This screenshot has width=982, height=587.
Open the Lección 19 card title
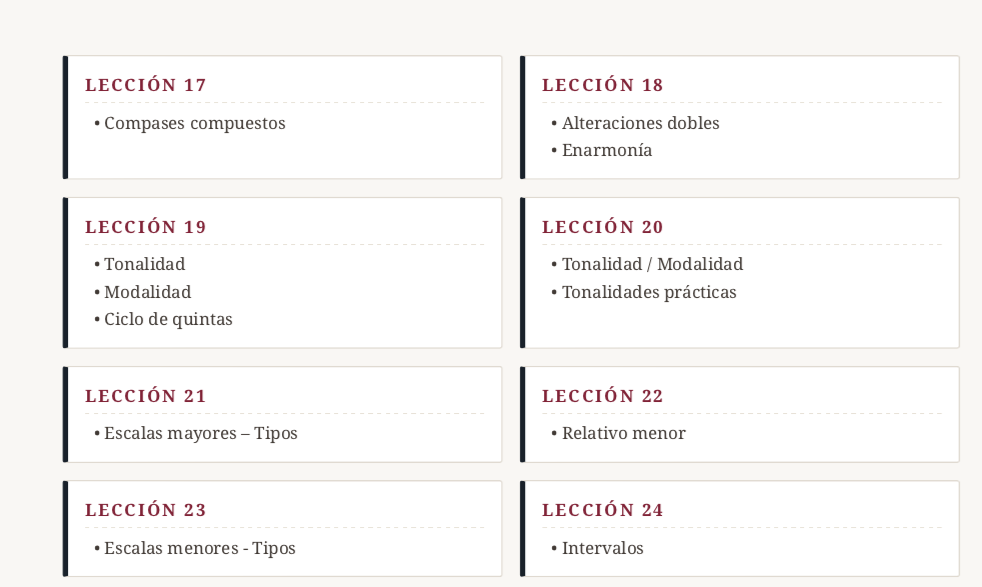[145, 227]
